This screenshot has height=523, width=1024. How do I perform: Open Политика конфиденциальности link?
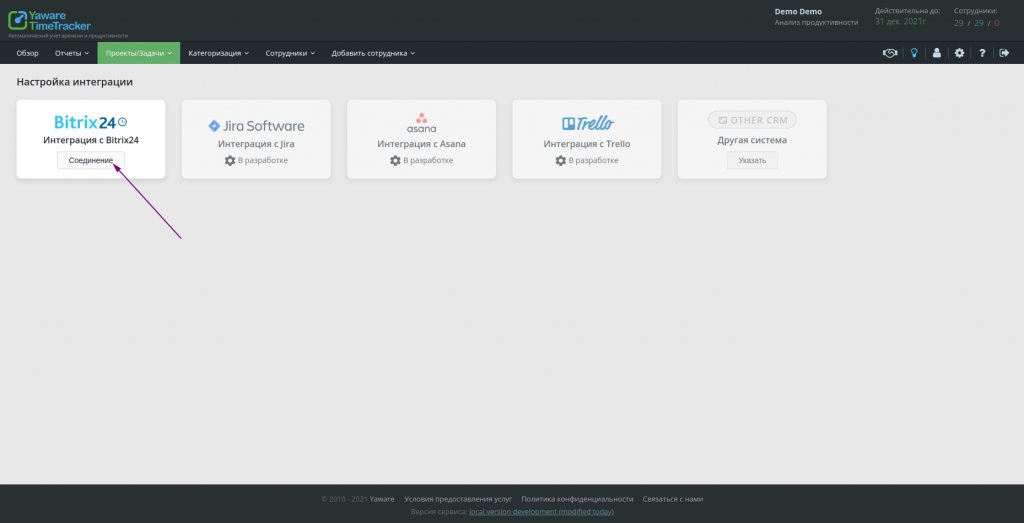(x=577, y=499)
